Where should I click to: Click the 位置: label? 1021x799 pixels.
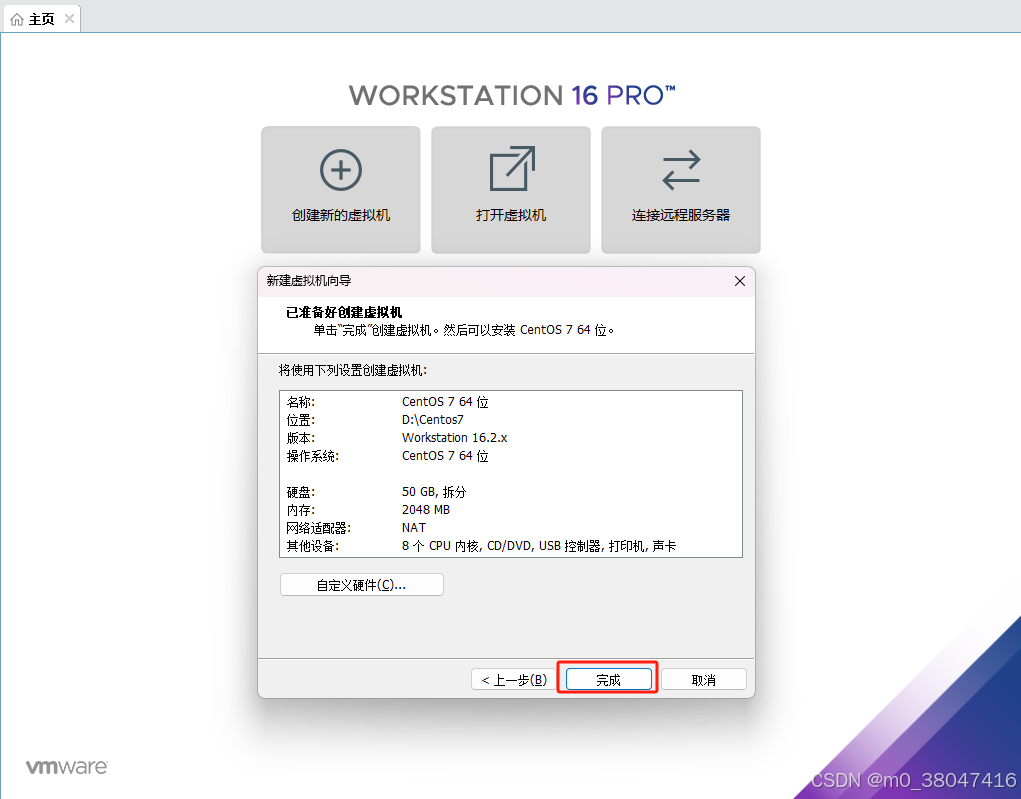coord(301,420)
